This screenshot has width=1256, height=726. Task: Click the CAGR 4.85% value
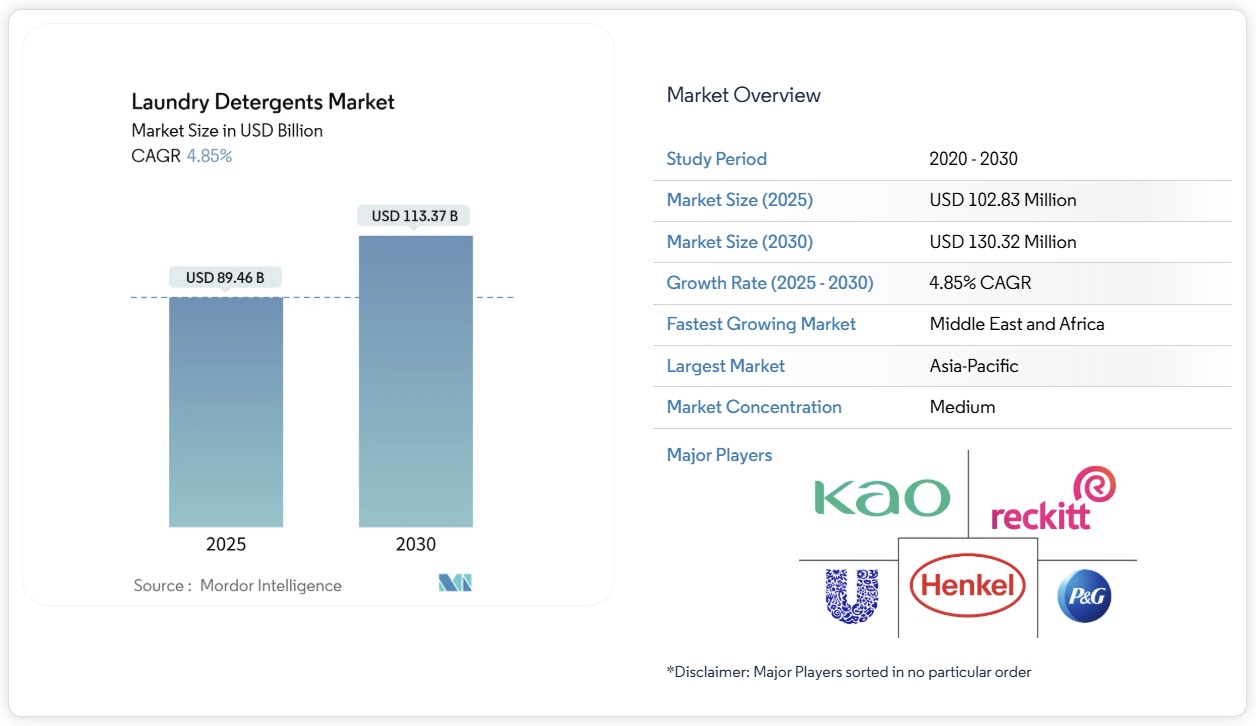coord(209,156)
